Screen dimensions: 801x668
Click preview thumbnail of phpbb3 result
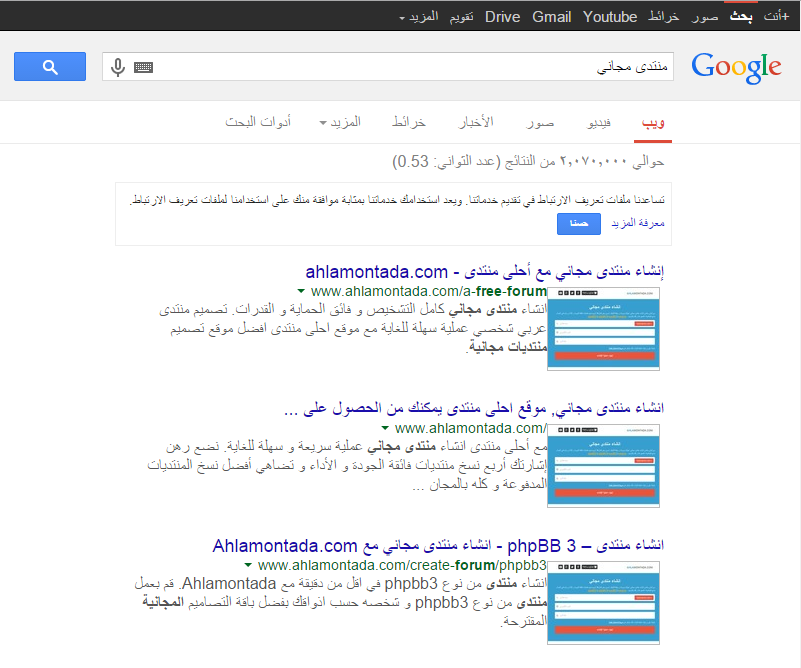pyautogui.click(x=603, y=602)
